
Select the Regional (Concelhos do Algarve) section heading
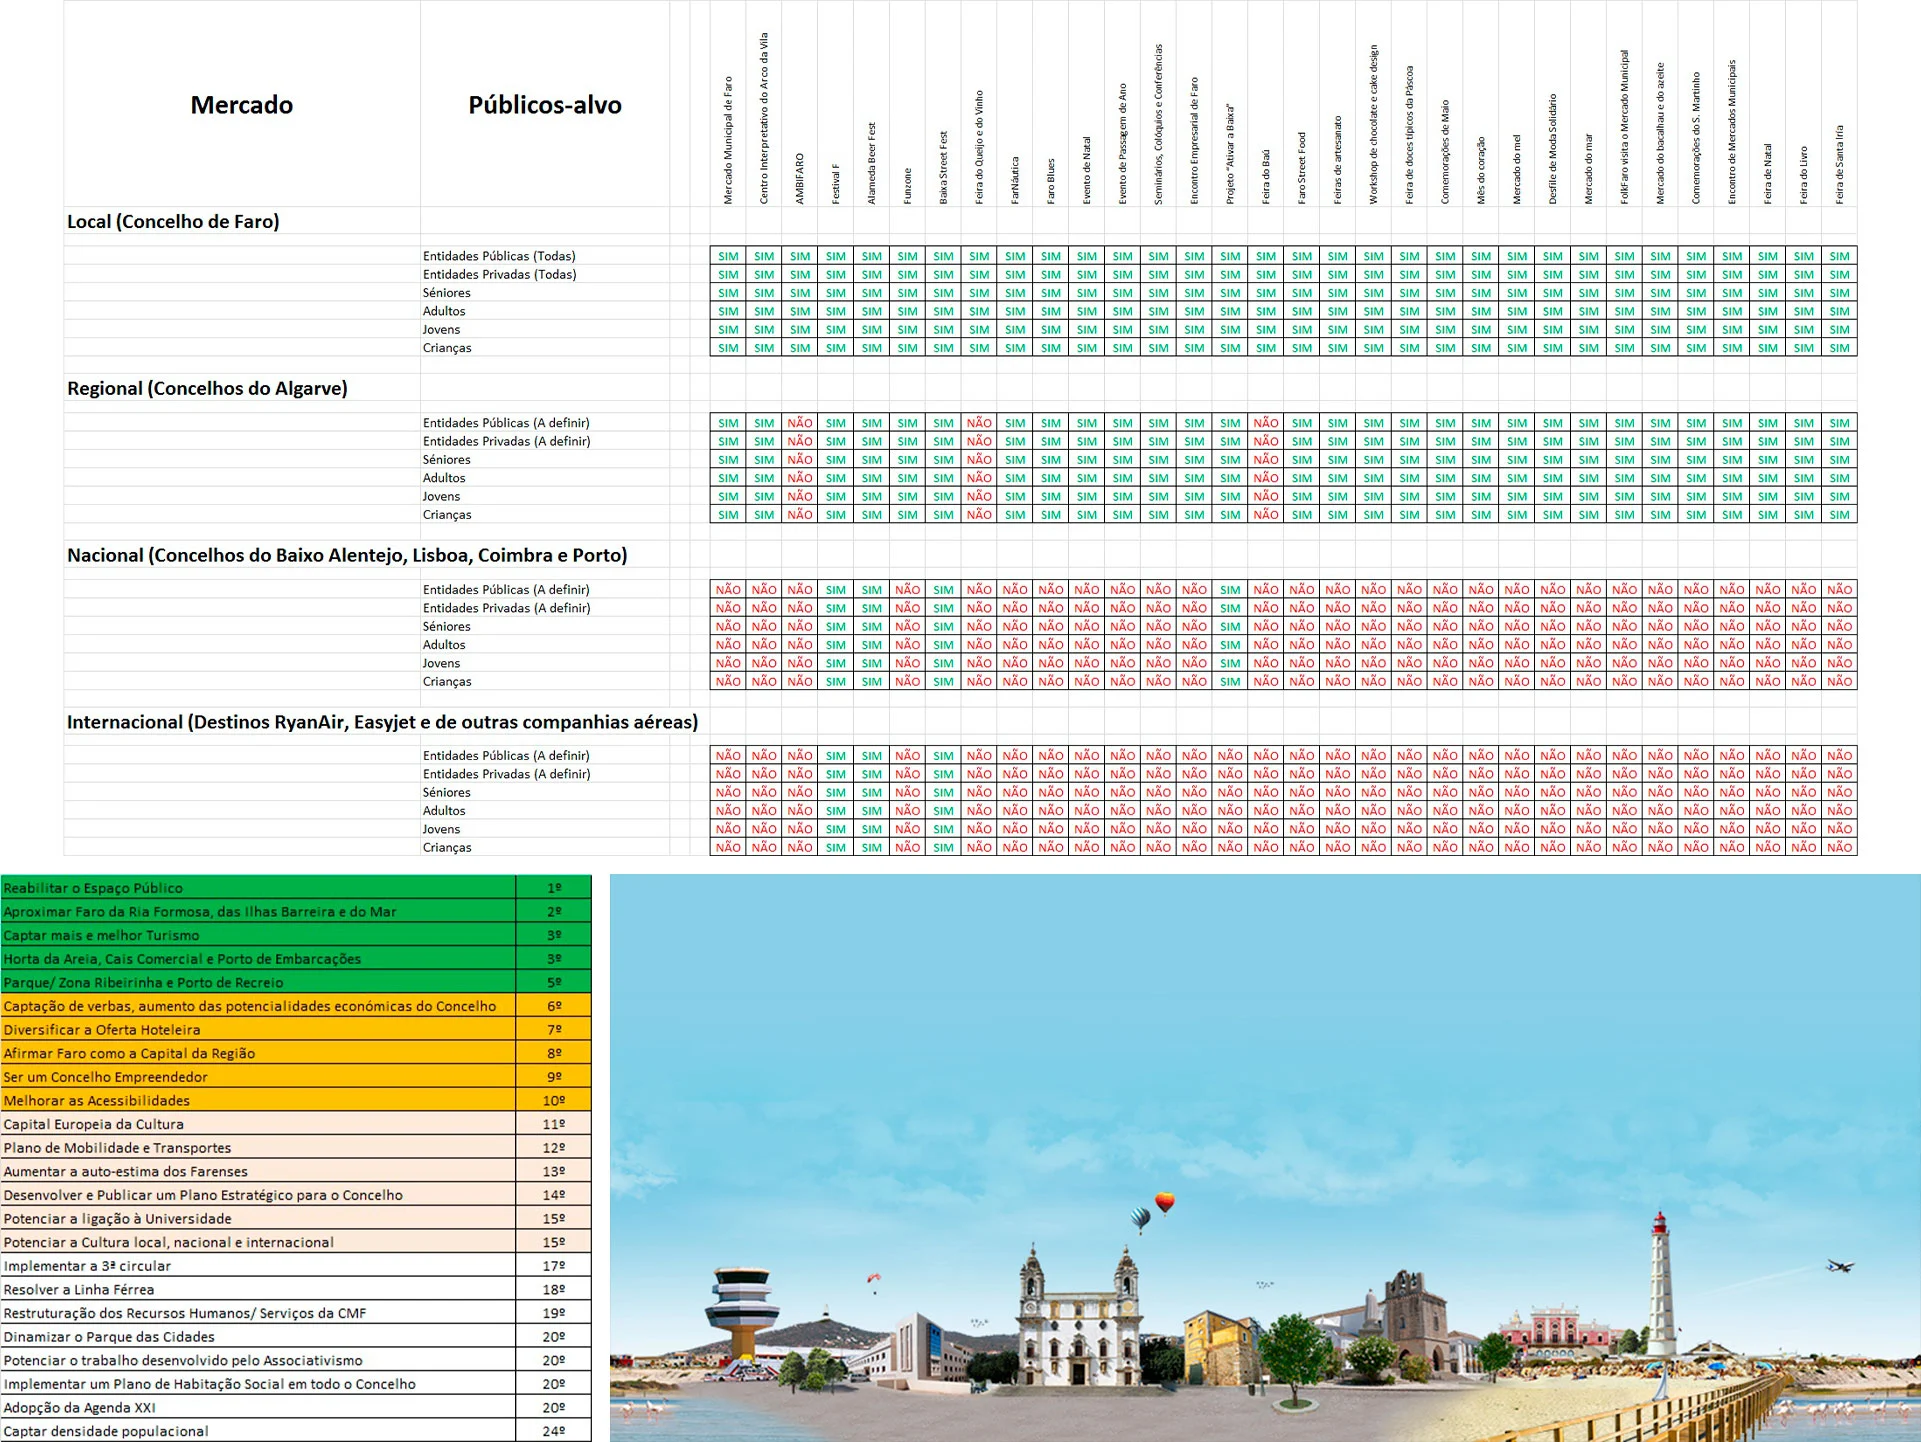[207, 389]
